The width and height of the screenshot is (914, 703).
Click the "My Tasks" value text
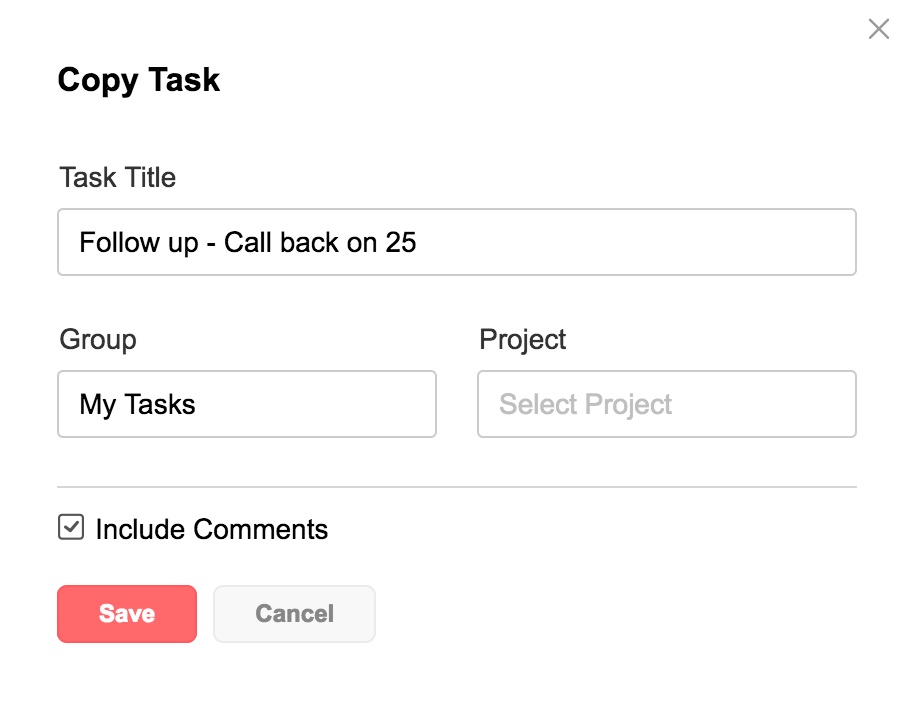pos(137,405)
